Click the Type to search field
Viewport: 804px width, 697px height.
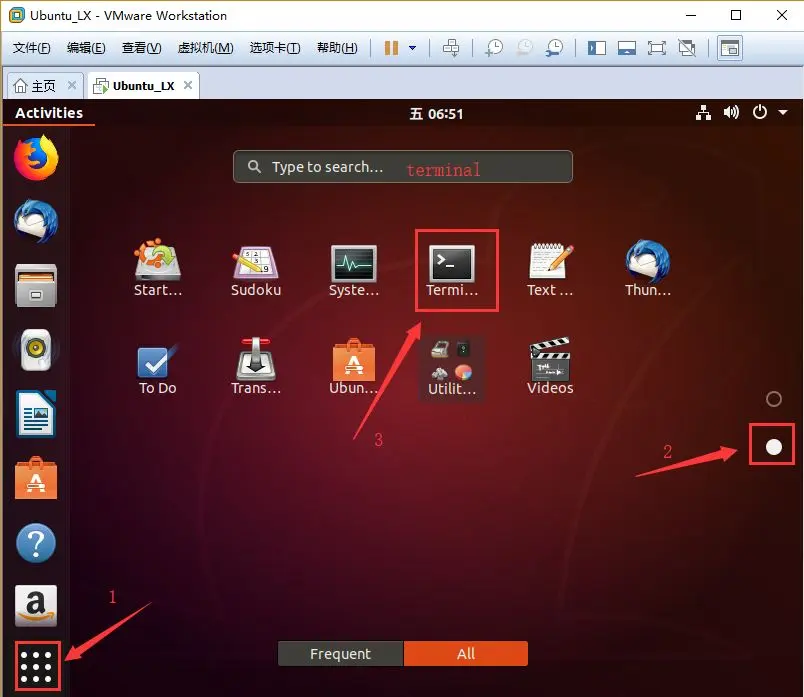pos(403,167)
